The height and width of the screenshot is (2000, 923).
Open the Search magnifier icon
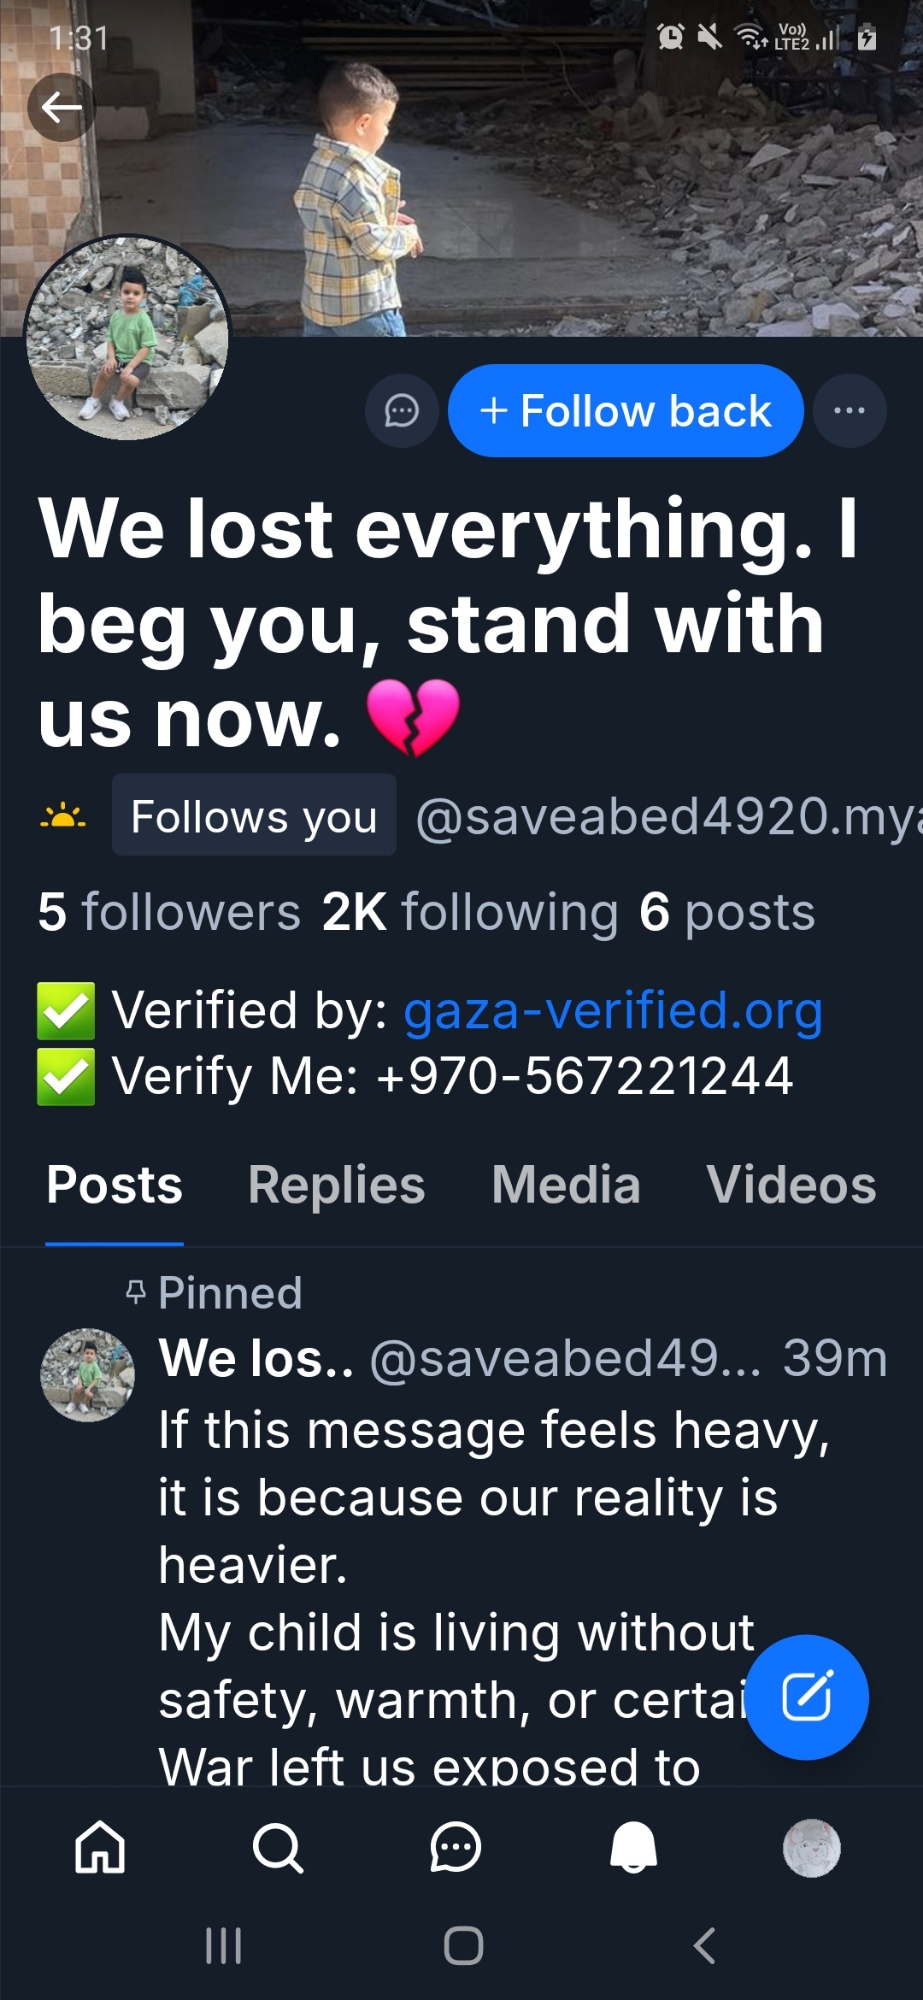[278, 1846]
